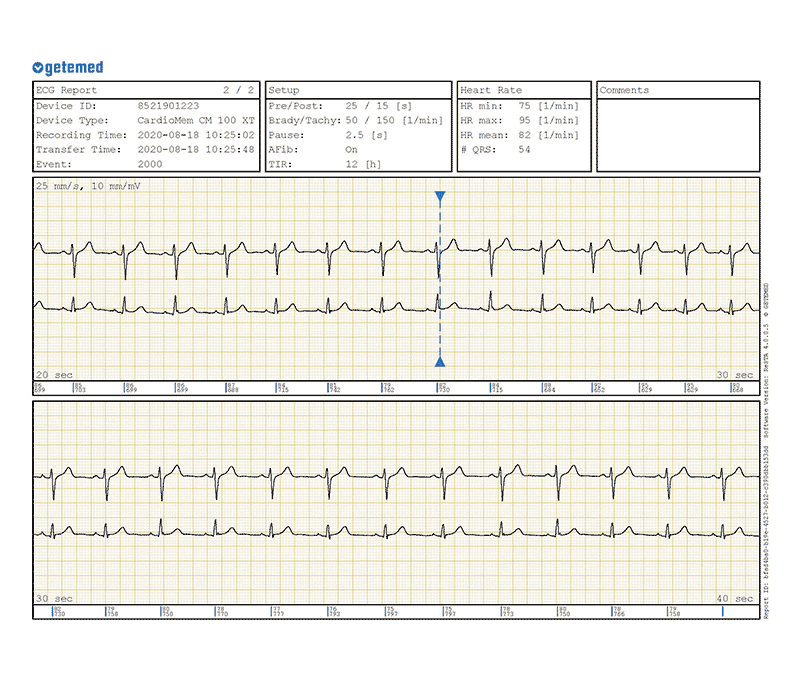Click the "HR mean:" field label

tap(485, 135)
